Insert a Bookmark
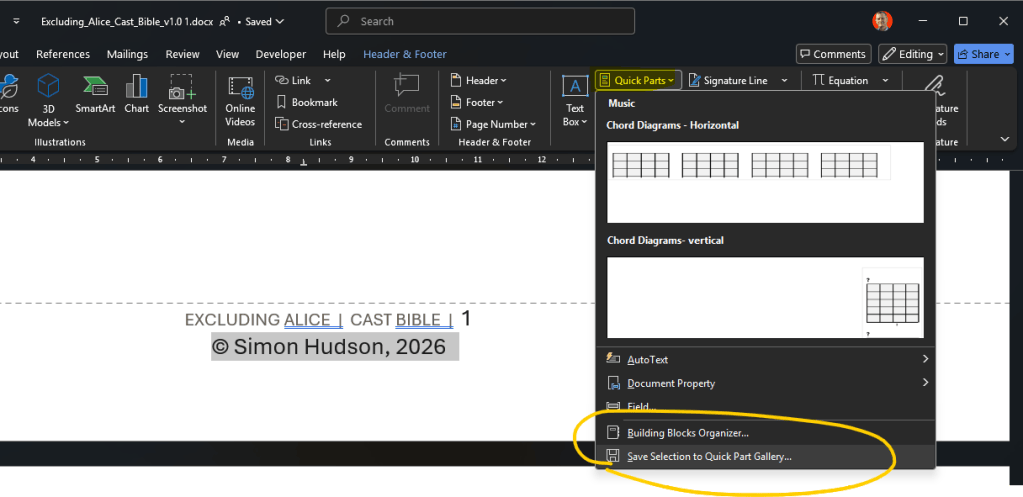This screenshot has height=497, width=1023. (x=307, y=102)
